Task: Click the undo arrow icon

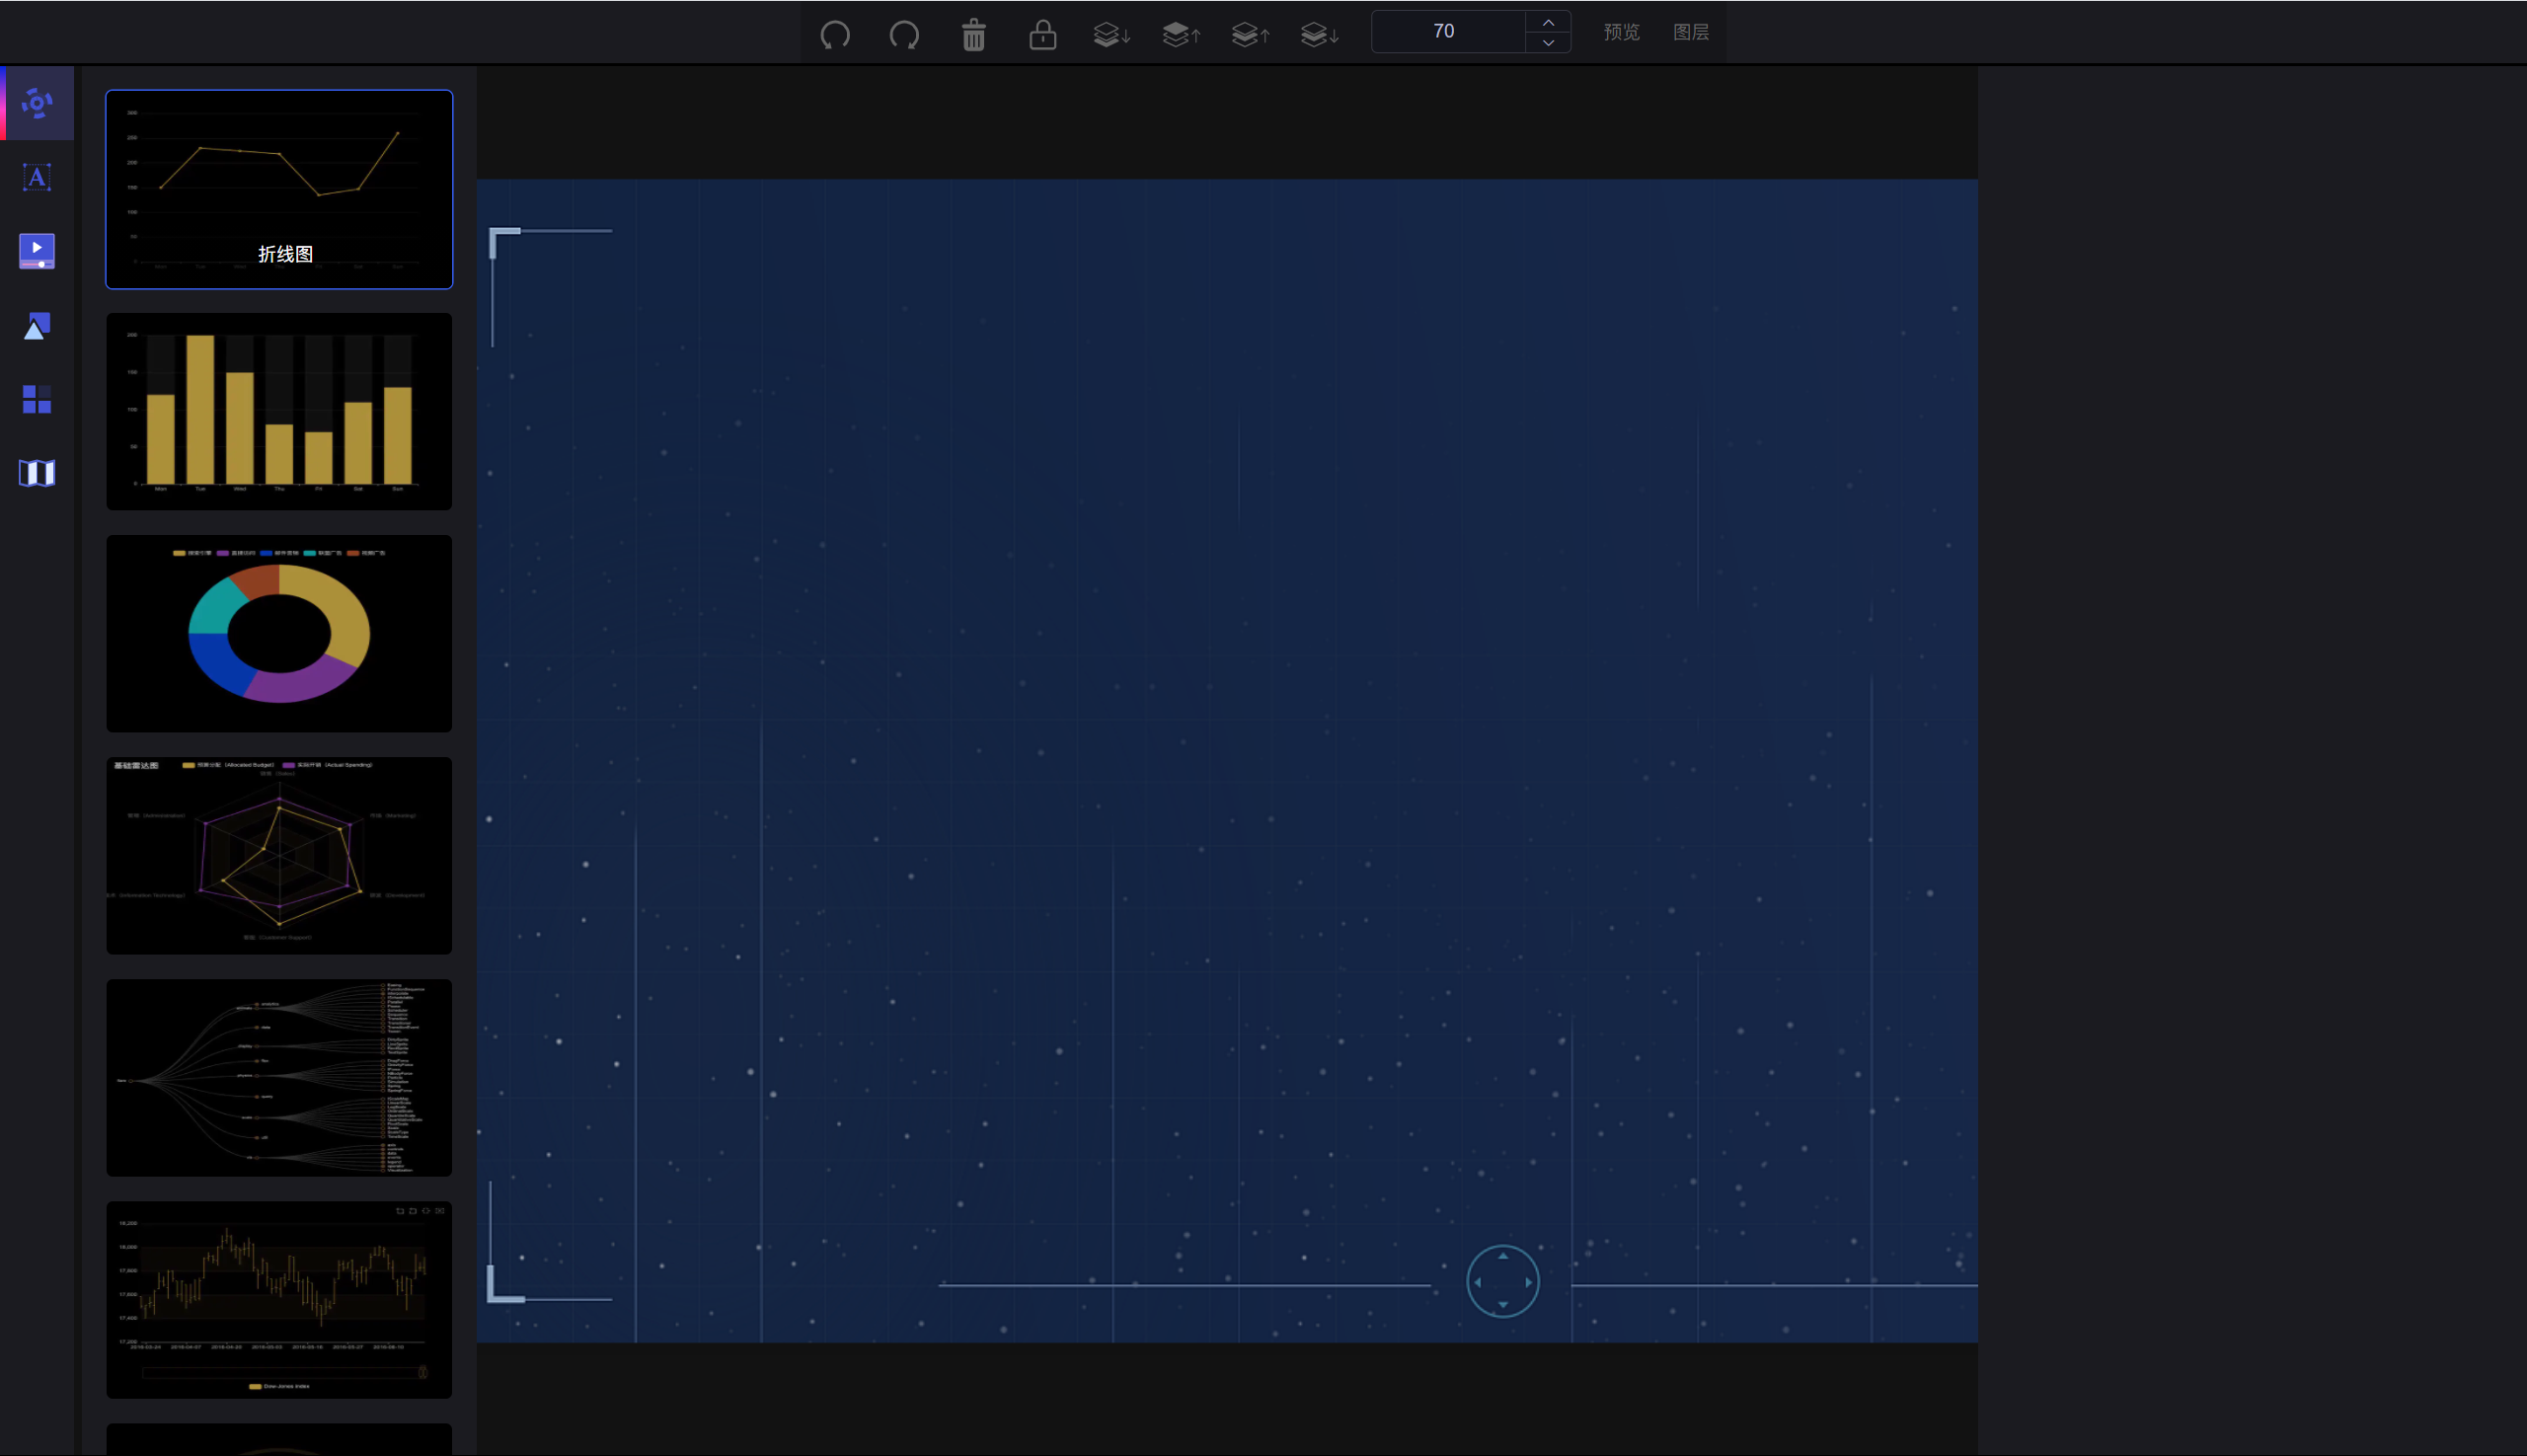Action: tap(835, 35)
